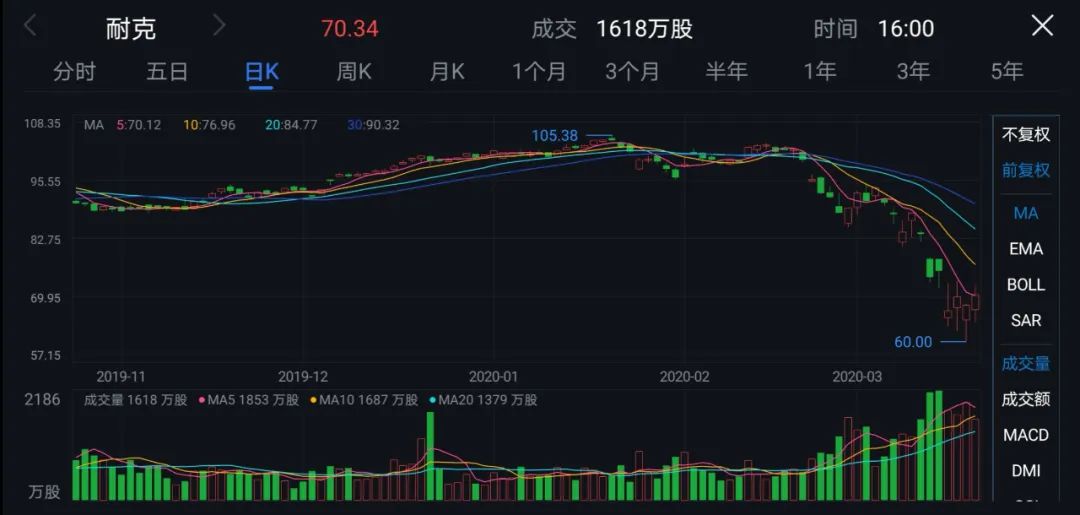Select the 月K tab
The height and width of the screenshot is (515, 1080).
pos(447,72)
